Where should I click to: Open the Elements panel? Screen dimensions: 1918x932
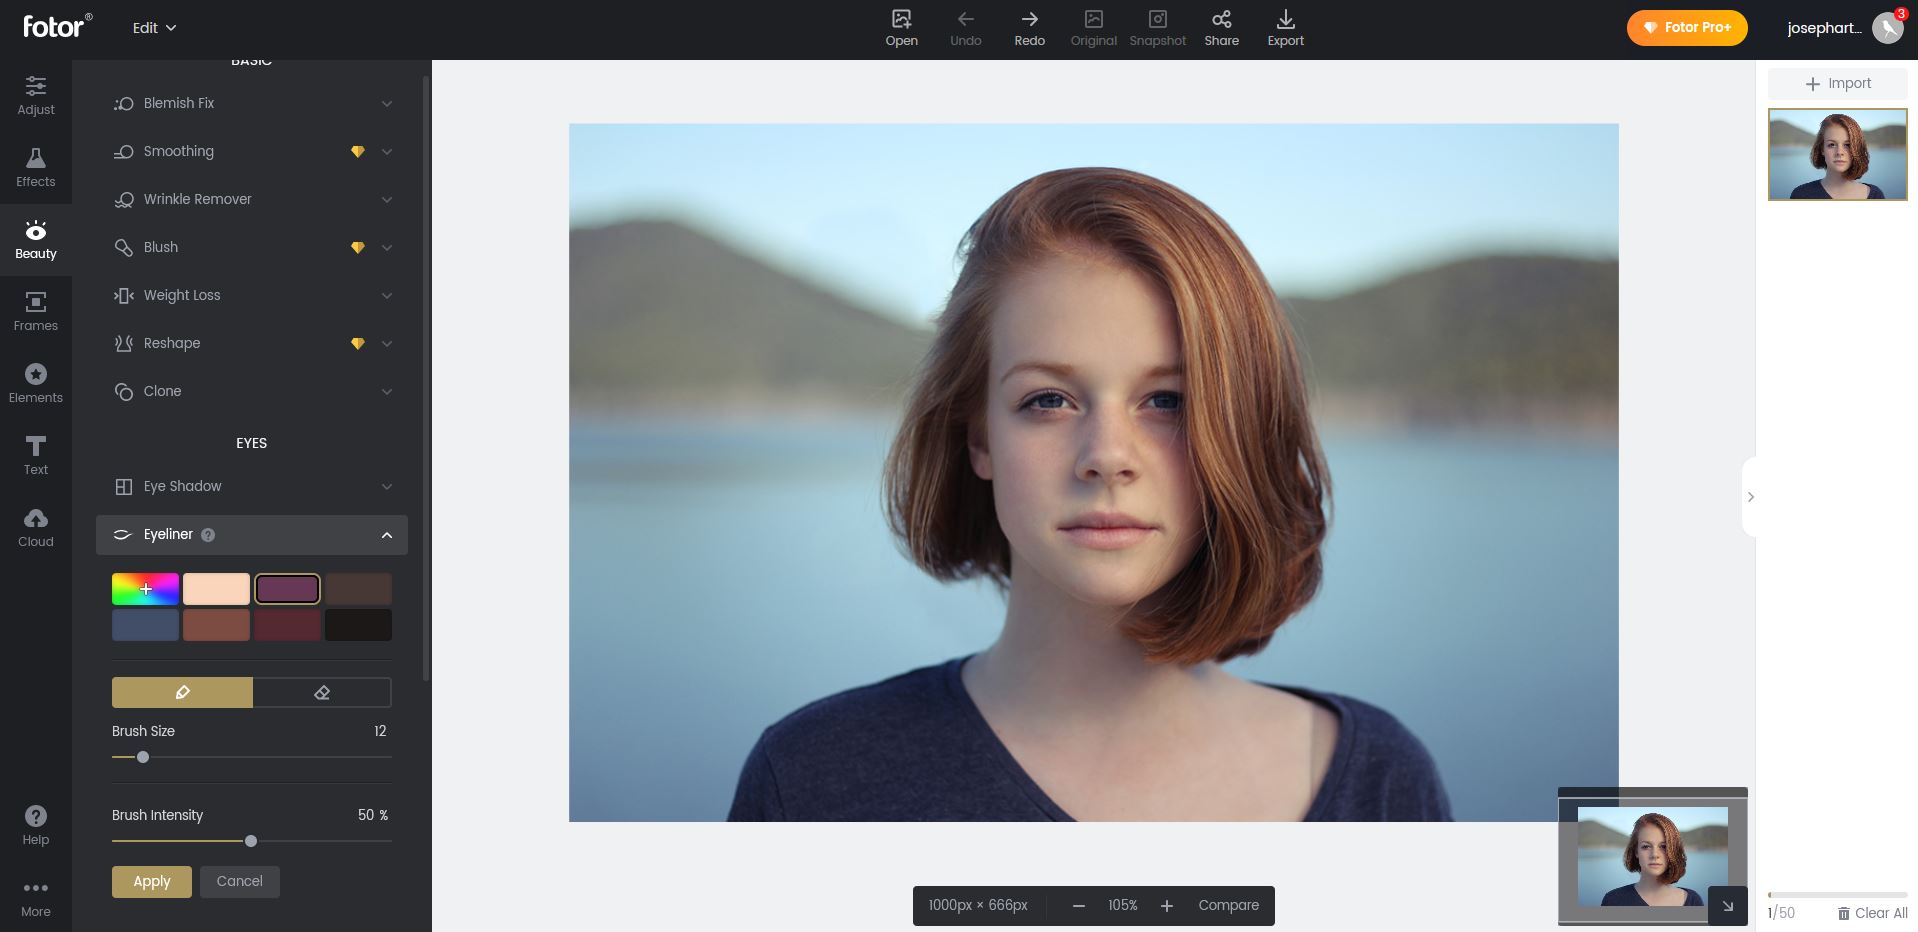pos(36,383)
